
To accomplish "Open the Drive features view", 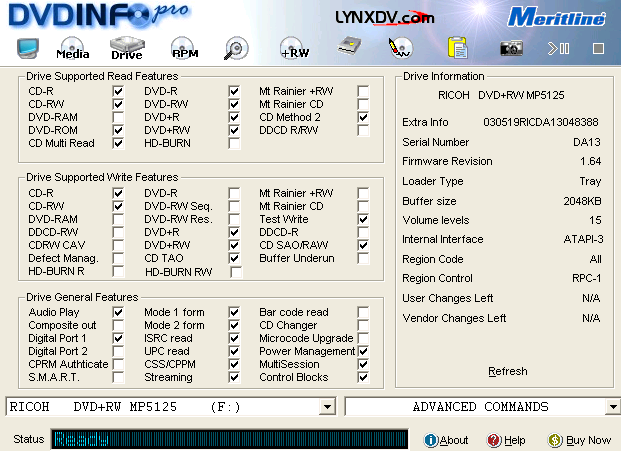I will pyautogui.click(x=127, y=48).
